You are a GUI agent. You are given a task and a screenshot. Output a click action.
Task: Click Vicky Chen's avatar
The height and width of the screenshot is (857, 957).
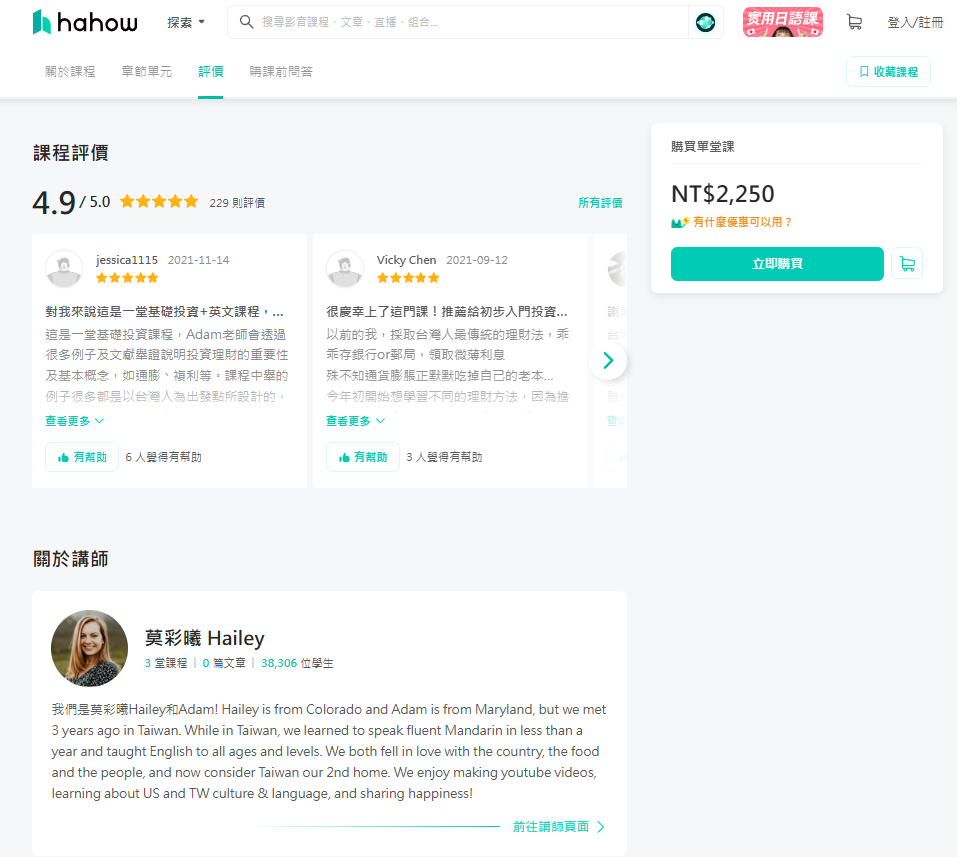pos(345,269)
